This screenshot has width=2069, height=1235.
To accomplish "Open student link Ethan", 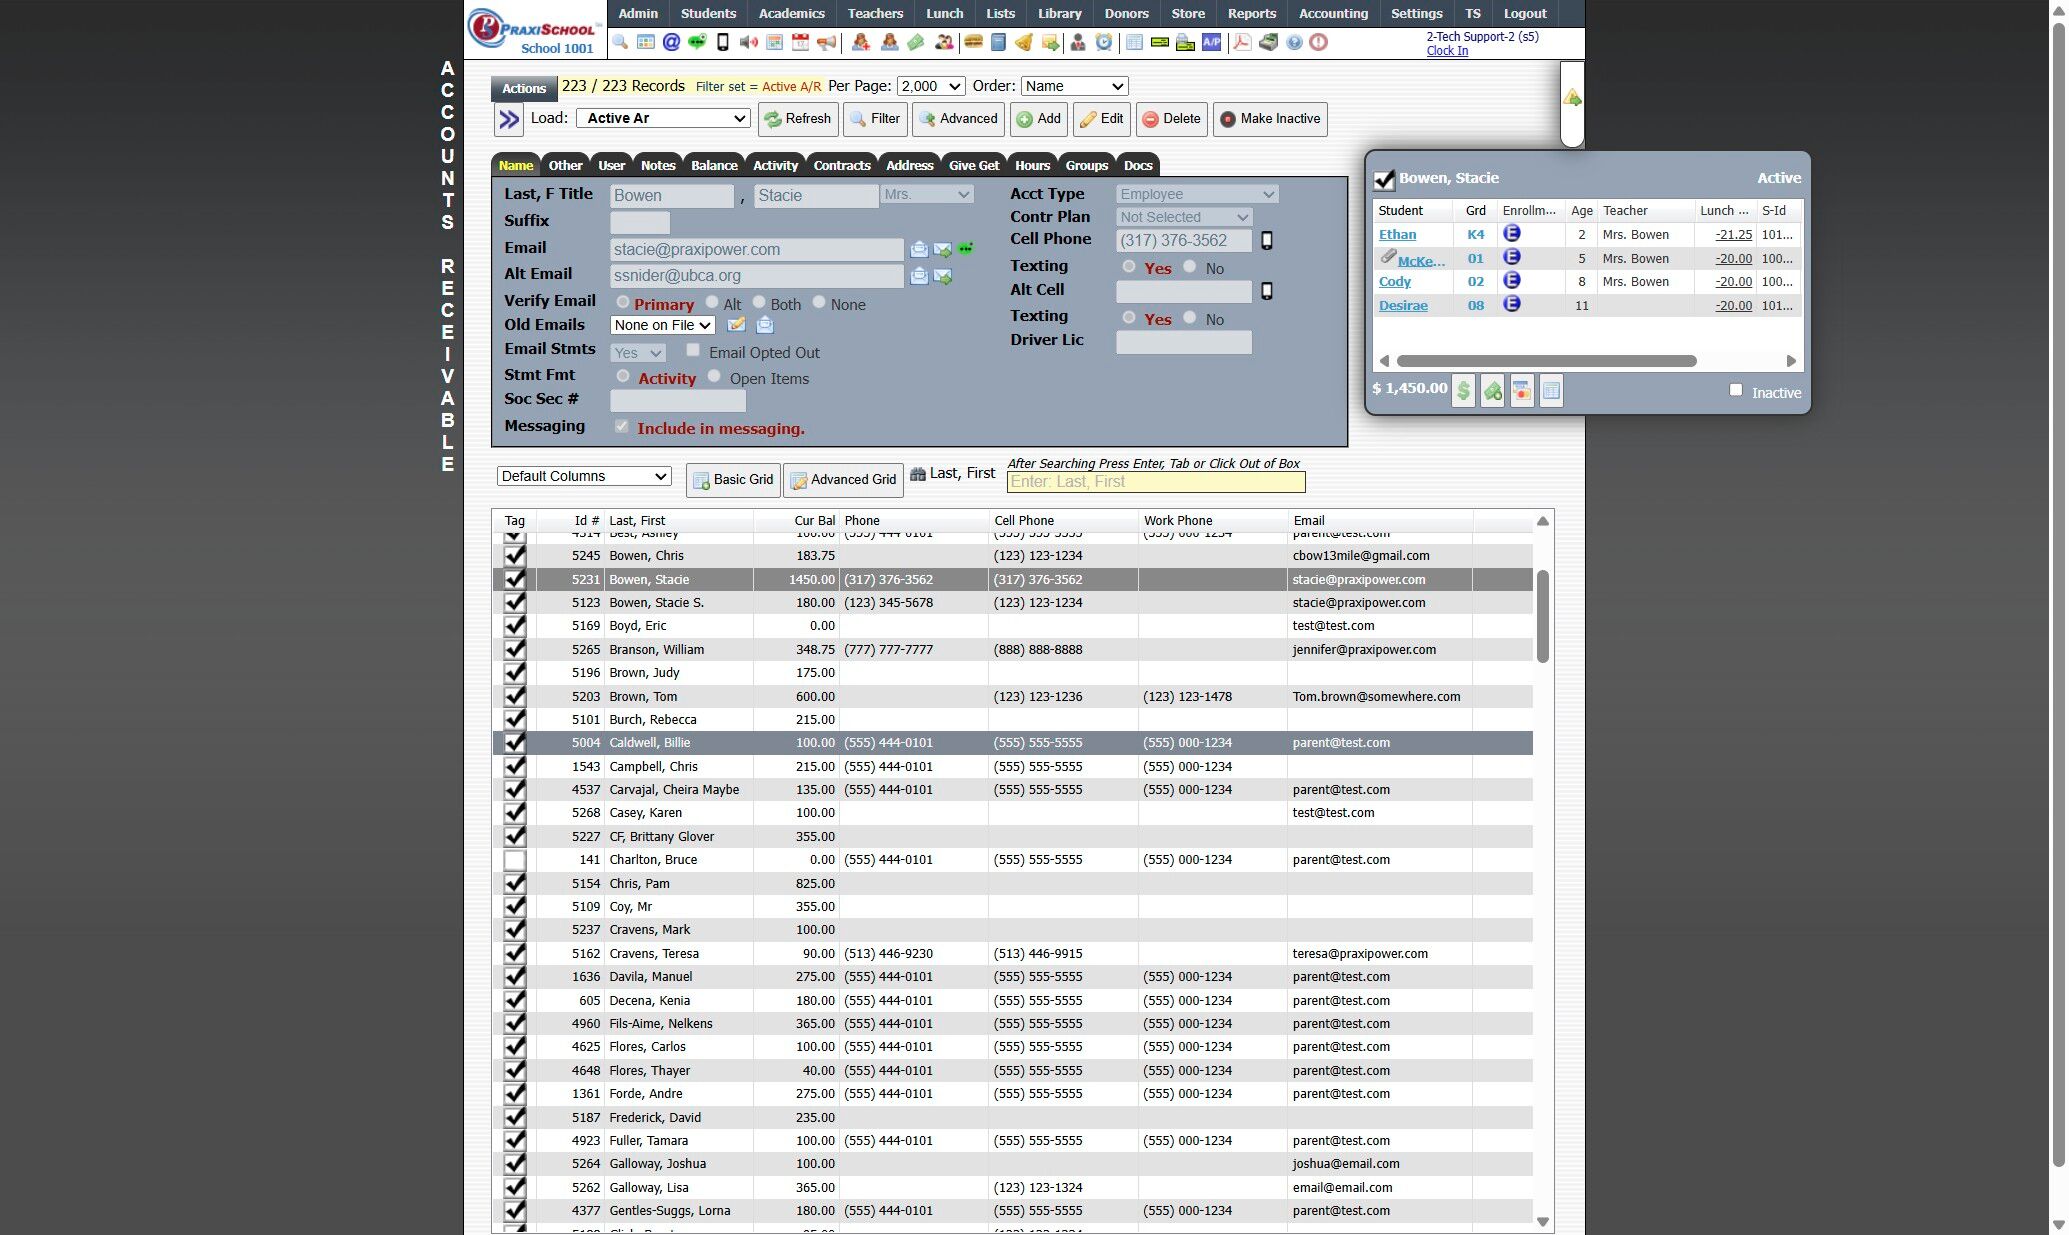I will click(x=1397, y=235).
